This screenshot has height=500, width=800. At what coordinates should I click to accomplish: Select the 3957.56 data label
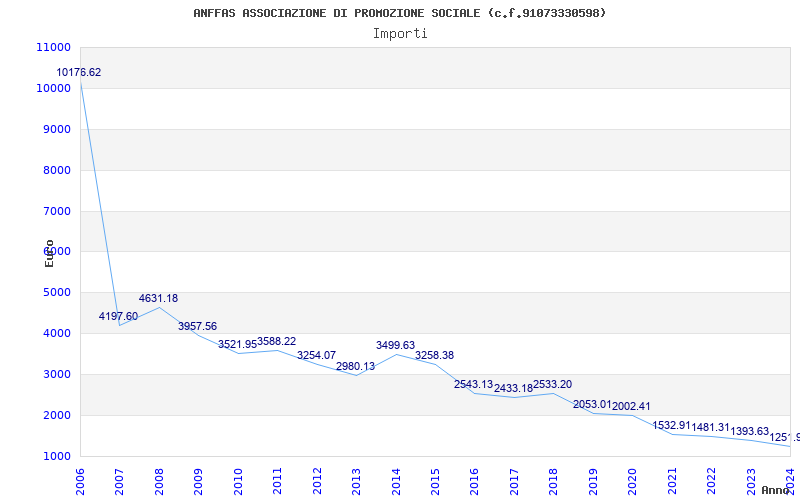tap(197, 326)
